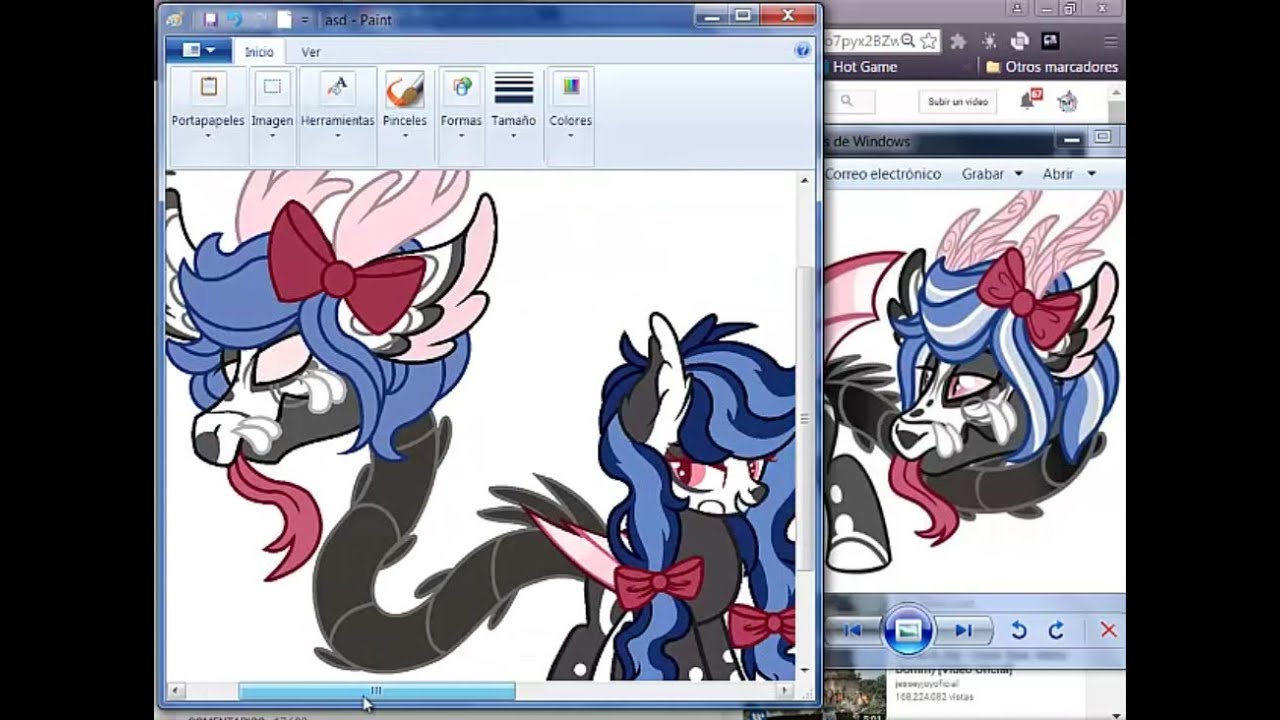
Task: Open the Grabar menu in Photo Viewer
Action: (x=992, y=174)
